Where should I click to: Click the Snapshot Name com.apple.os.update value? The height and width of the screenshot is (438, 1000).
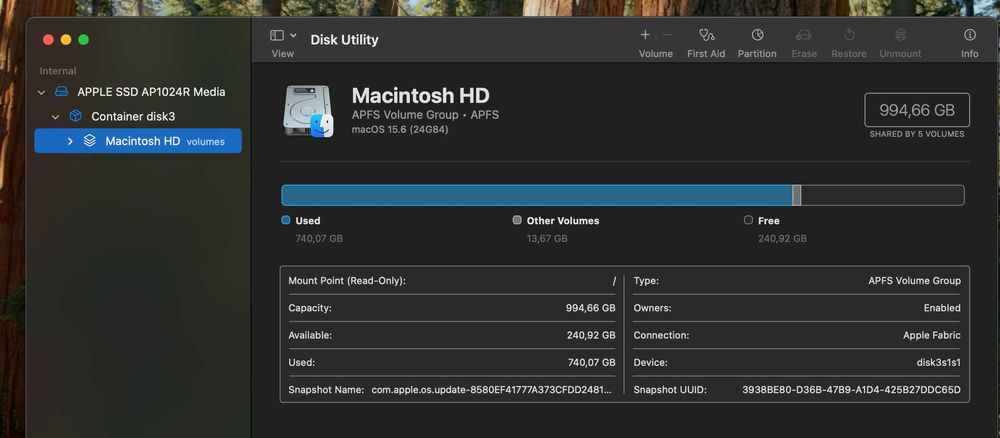(x=492, y=390)
